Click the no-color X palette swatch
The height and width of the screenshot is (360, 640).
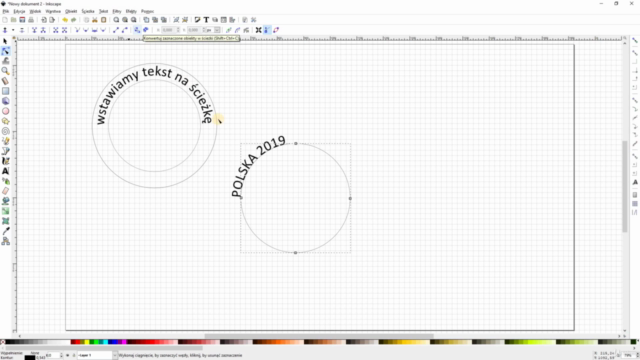click(2, 342)
